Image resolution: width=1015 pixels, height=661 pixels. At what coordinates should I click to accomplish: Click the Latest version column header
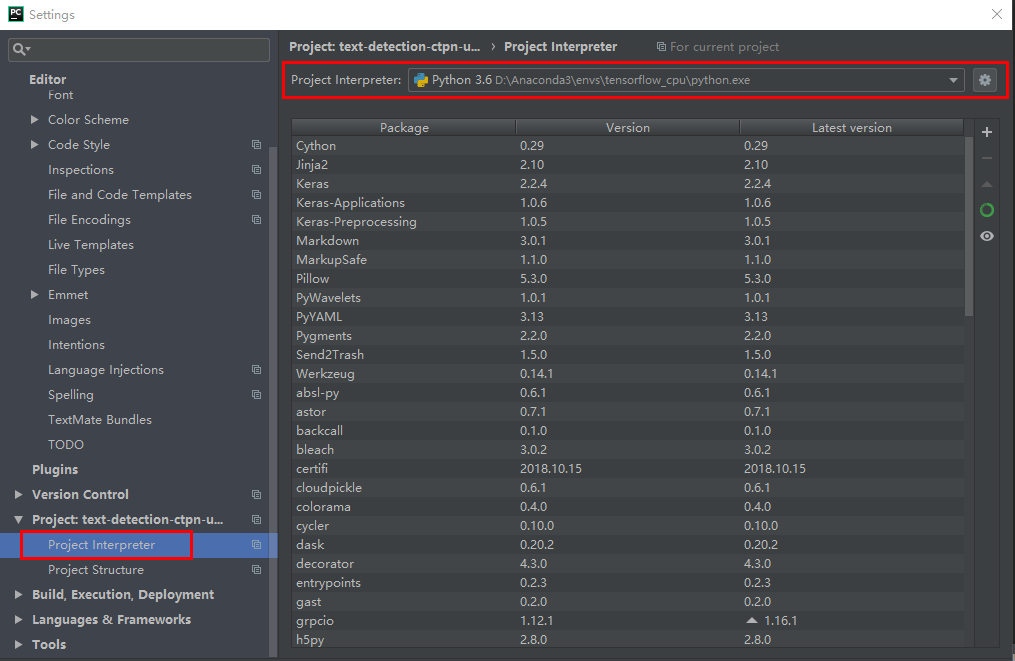(852, 128)
